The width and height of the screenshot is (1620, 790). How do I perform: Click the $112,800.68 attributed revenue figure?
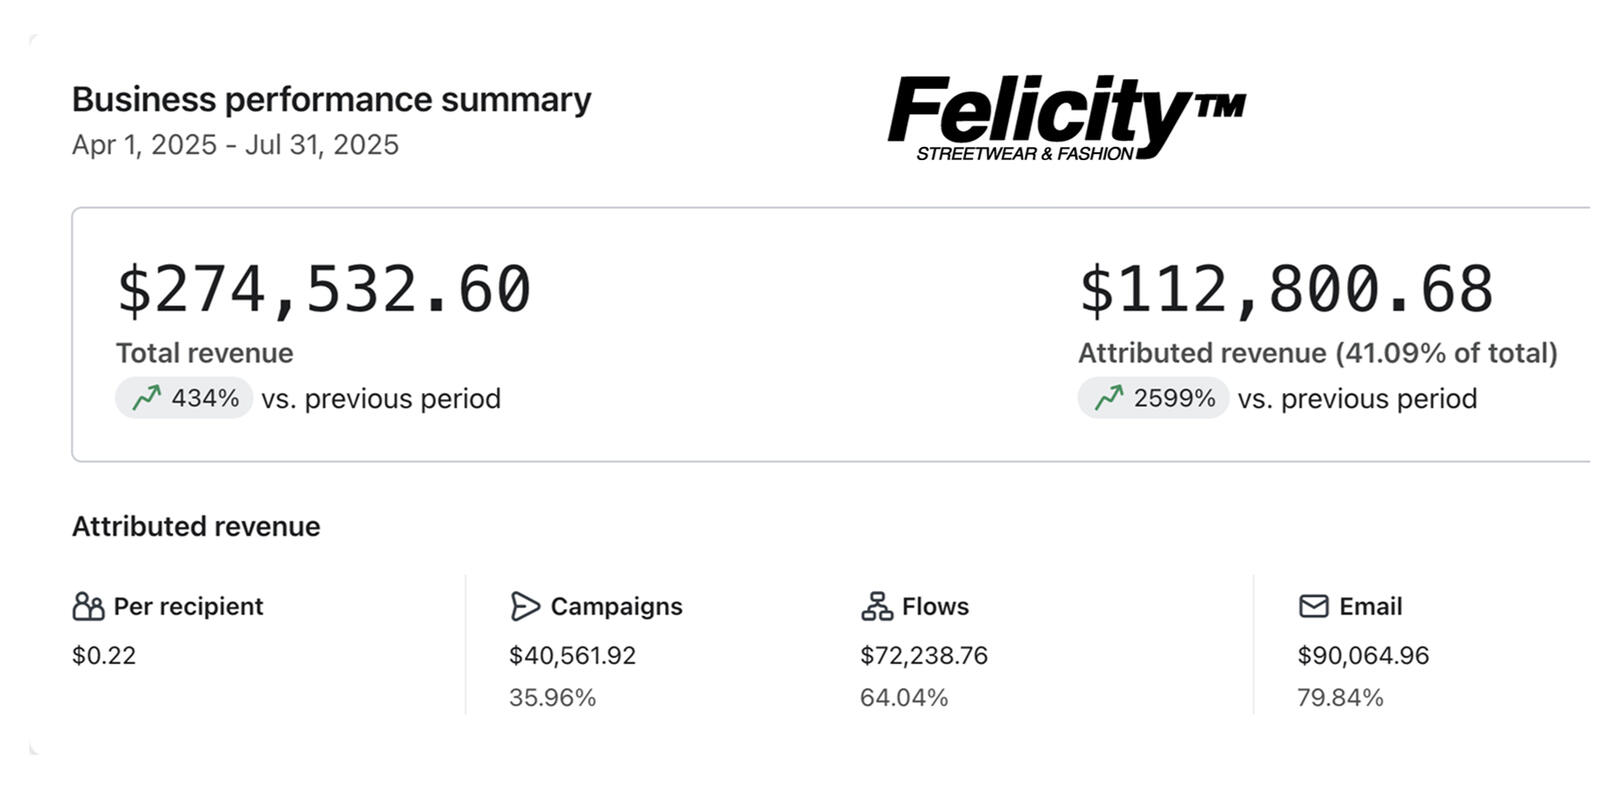tap(1286, 290)
